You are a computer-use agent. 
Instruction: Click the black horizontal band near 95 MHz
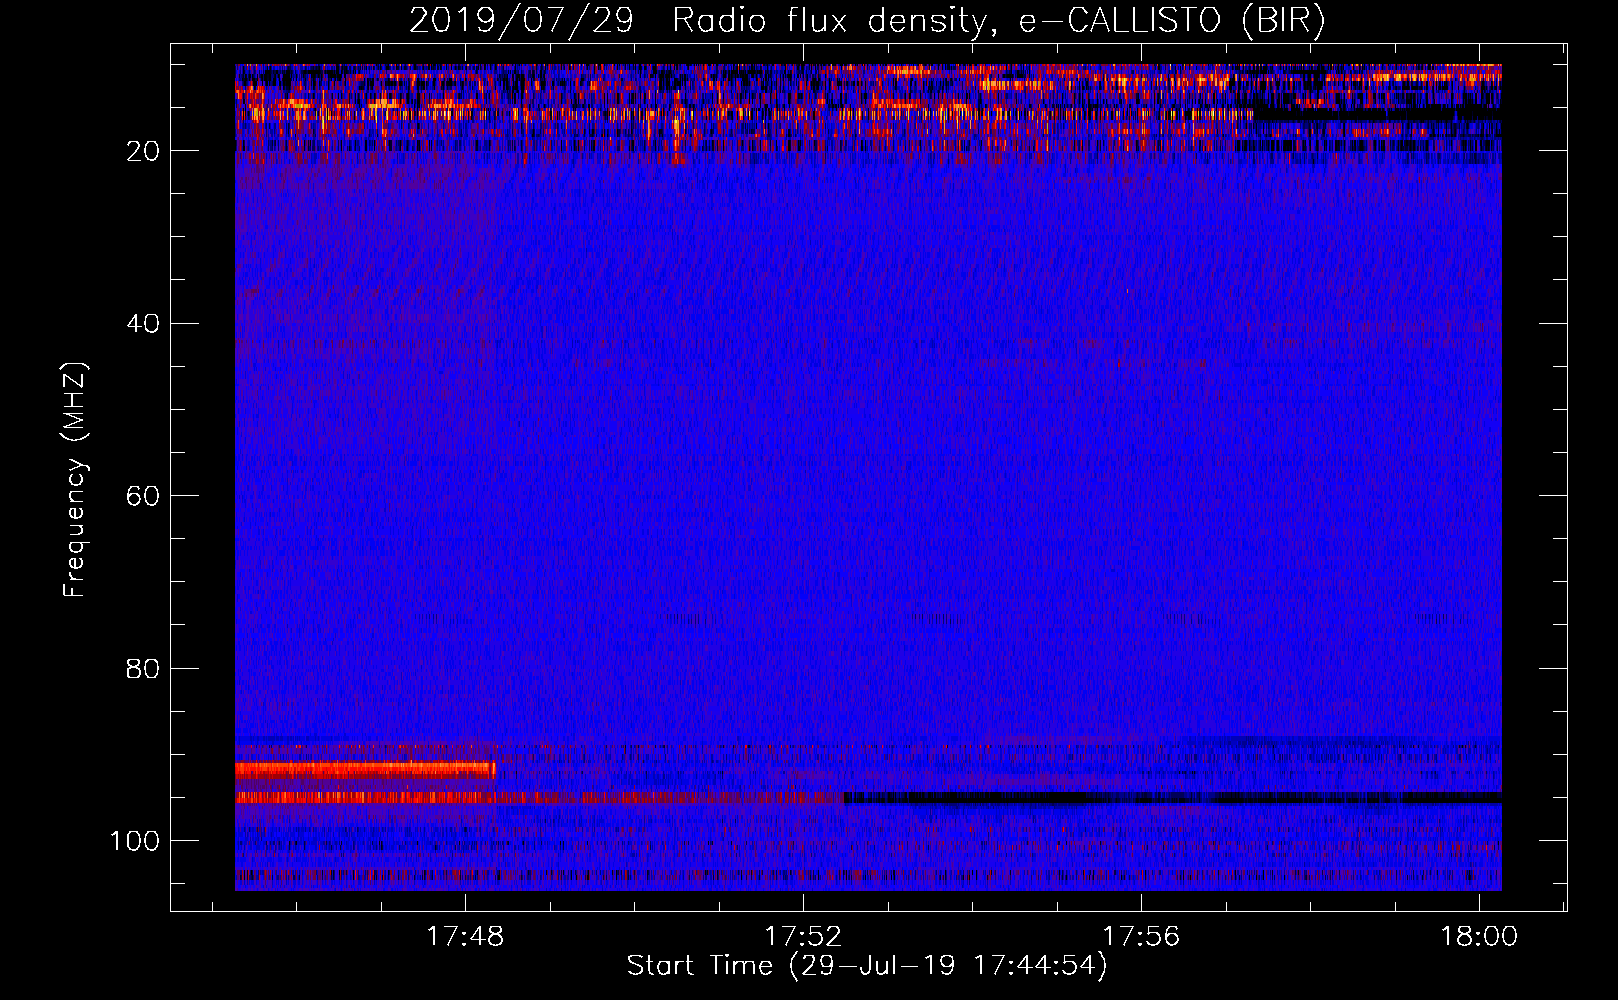(x=1172, y=798)
